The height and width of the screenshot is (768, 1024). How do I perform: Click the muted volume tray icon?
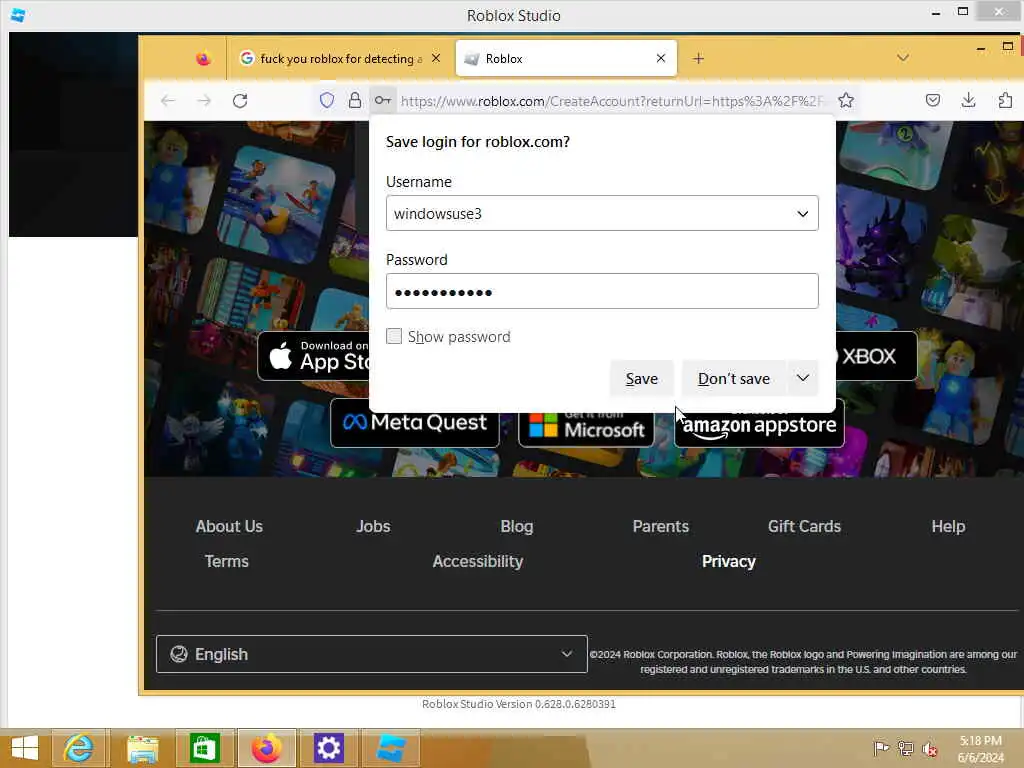coord(929,748)
